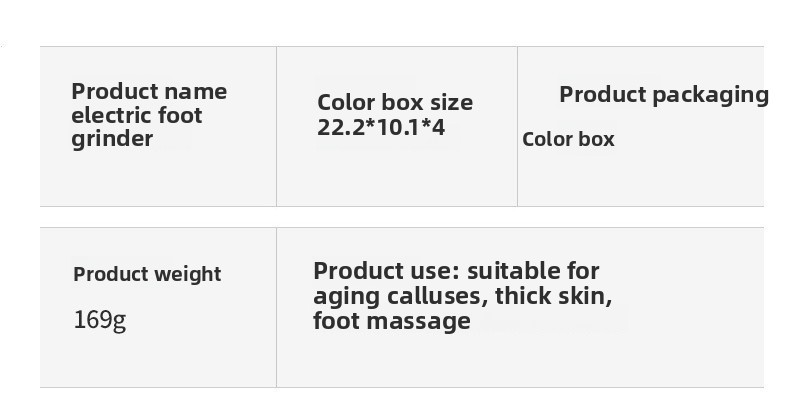Click the "Product packaging" heading
The width and height of the screenshot is (800, 408).
[x=663, y=95]
